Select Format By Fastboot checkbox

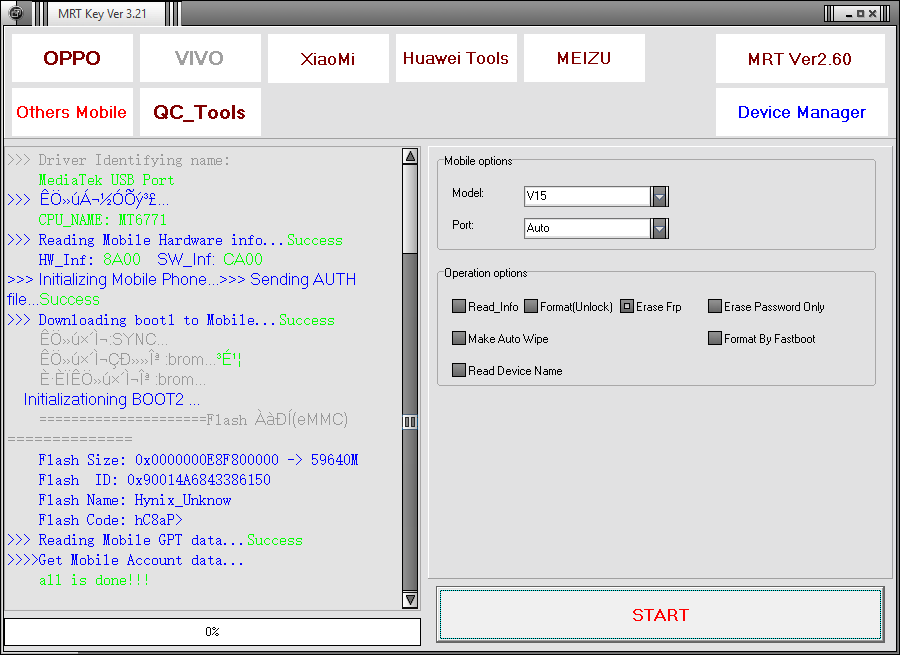pyautogui.click(x=715, y=339)
